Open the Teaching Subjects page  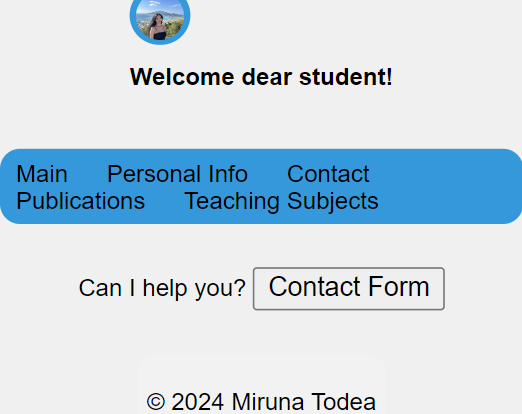[x=281, y=201]
